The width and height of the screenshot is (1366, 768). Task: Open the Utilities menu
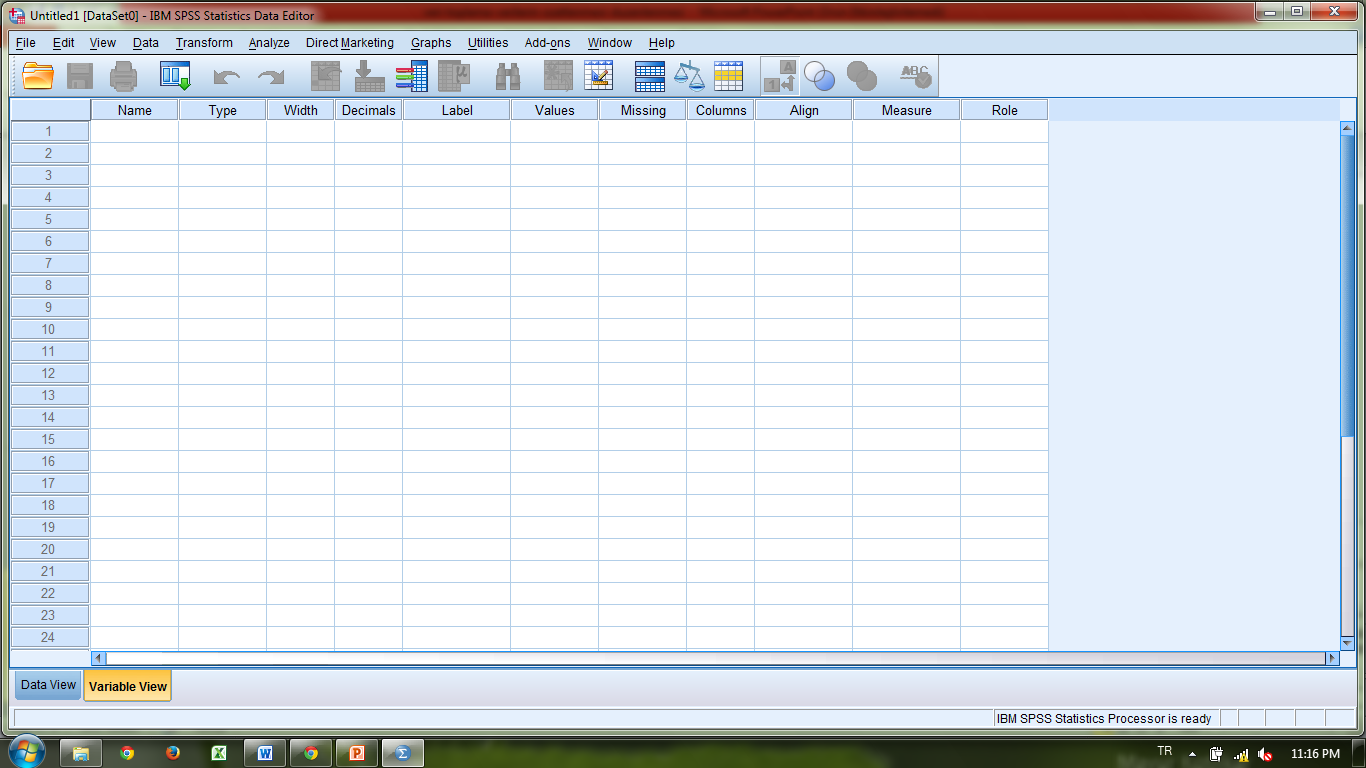pyautogui.click(x=488, y=43)
